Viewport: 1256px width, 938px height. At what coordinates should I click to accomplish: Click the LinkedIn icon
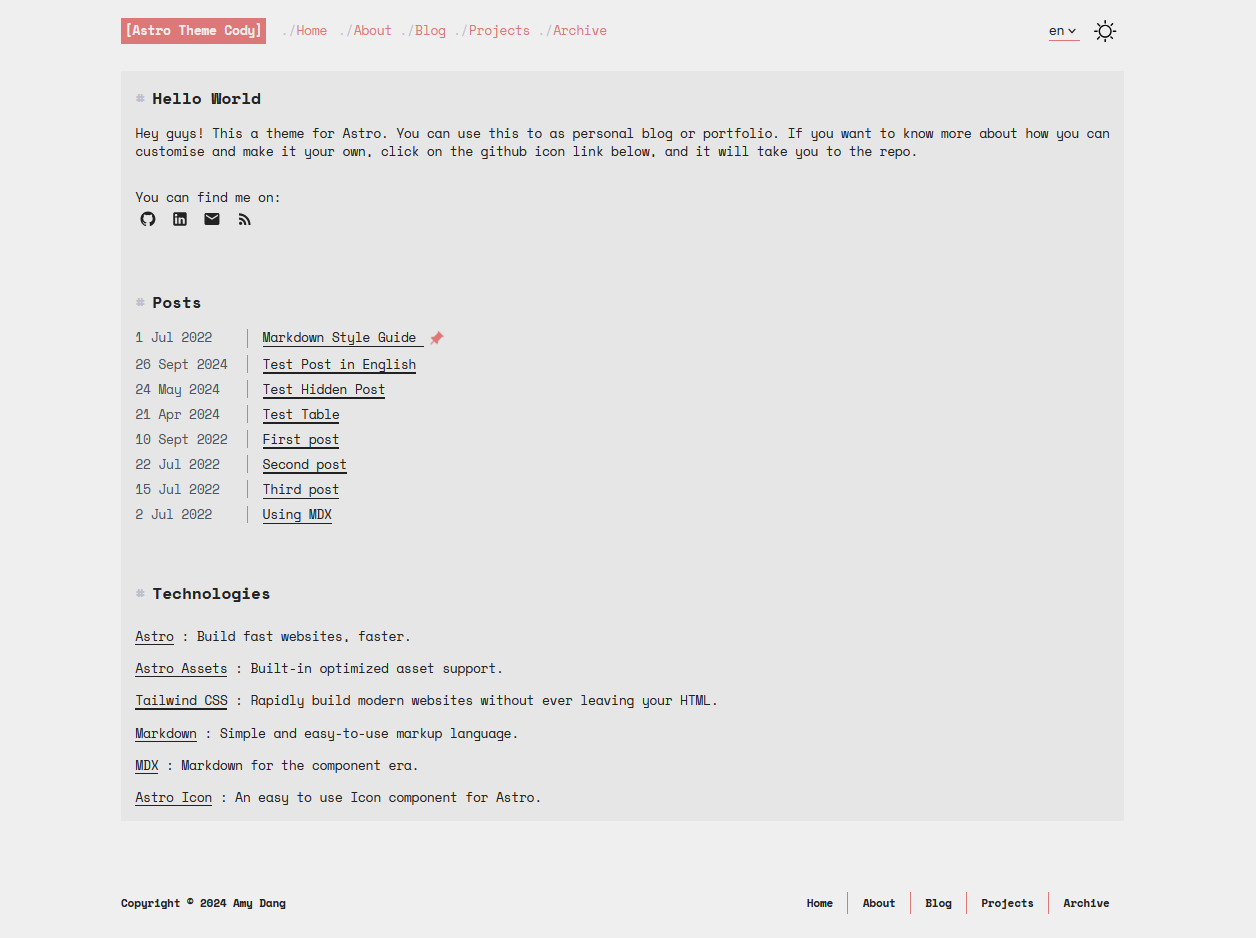click(180, 219)
